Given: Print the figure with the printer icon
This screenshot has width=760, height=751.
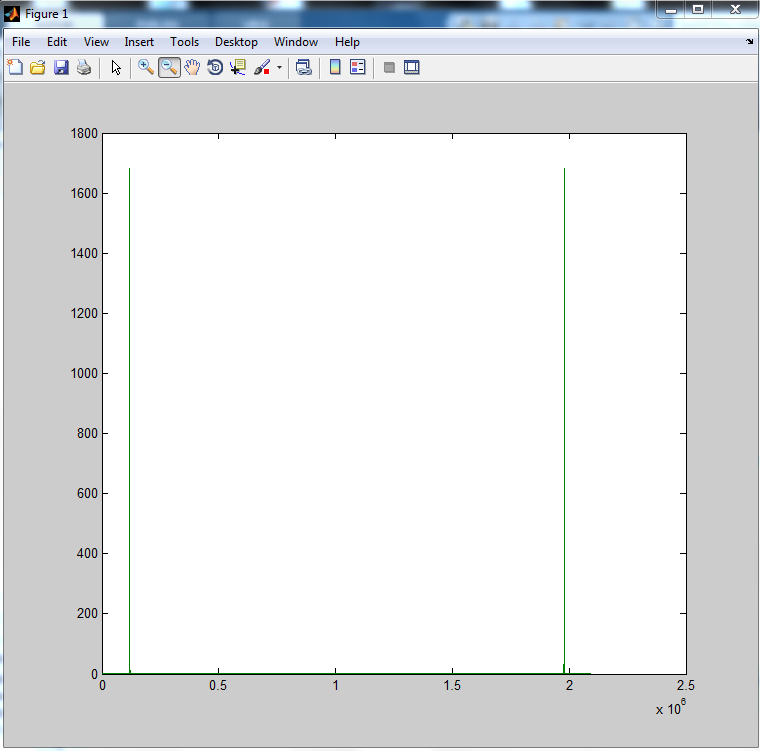Looking at the screenshot, I should point(84,68).
